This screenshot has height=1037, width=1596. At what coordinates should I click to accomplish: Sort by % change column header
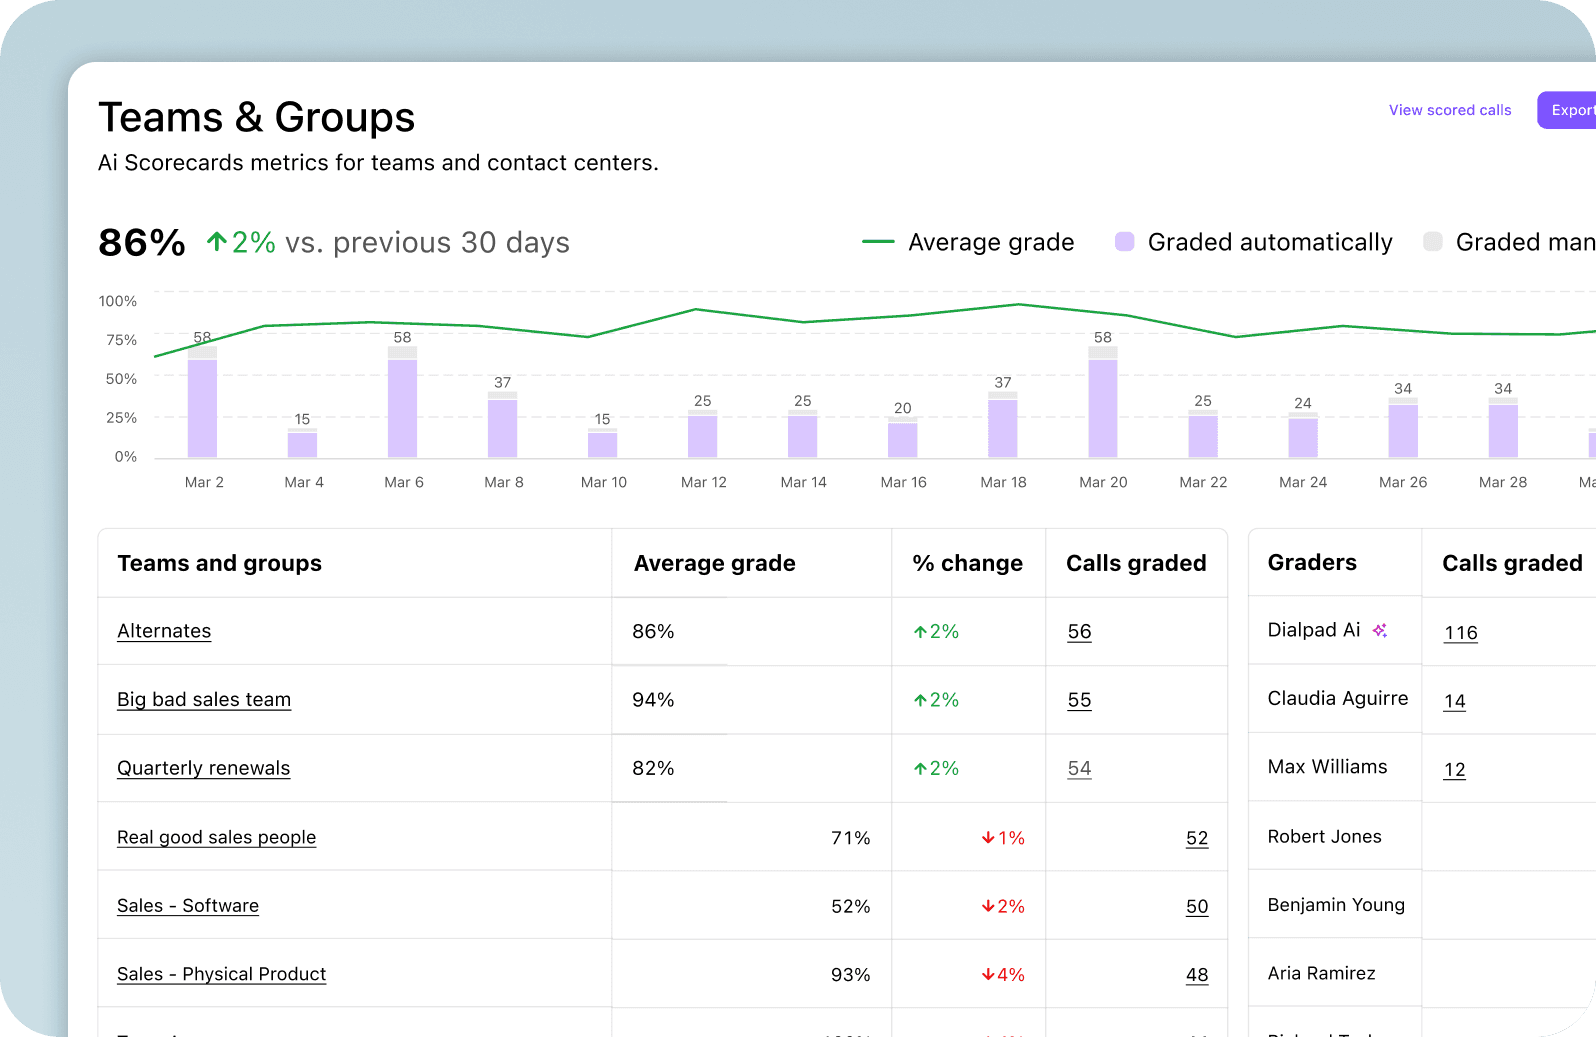pyautogui.click(x=967, y=563)
